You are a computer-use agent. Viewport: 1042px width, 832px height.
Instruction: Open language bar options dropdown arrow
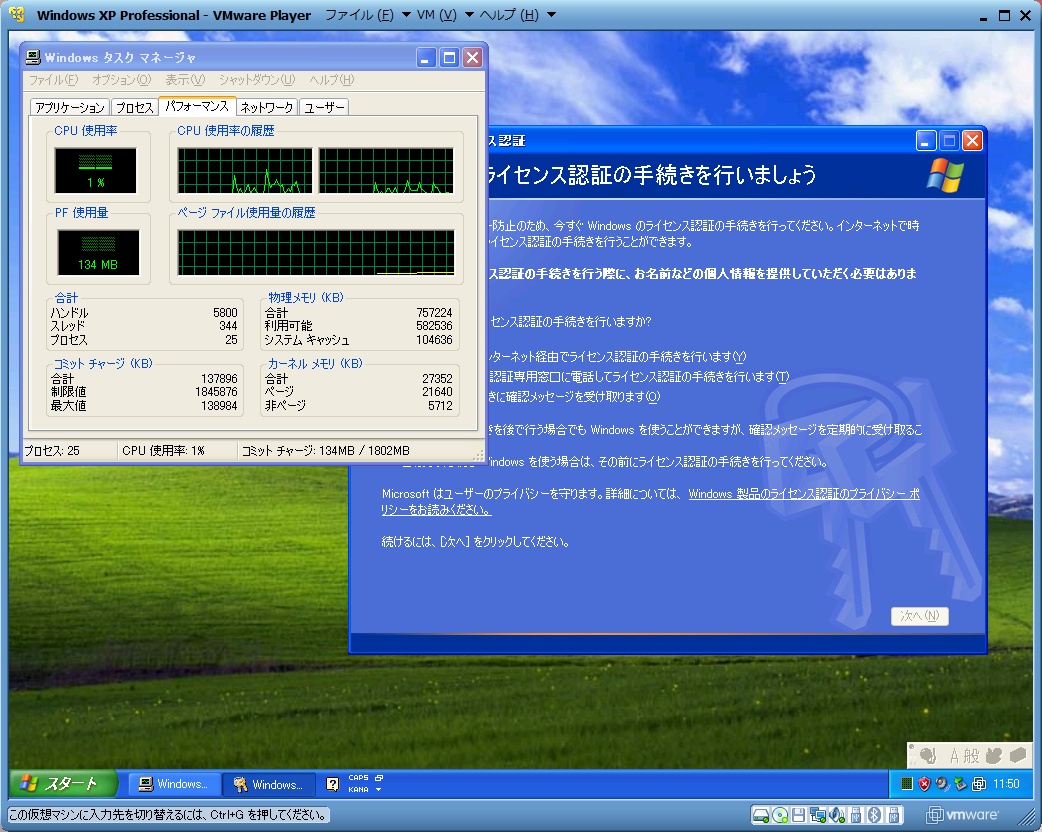point(378,789)
